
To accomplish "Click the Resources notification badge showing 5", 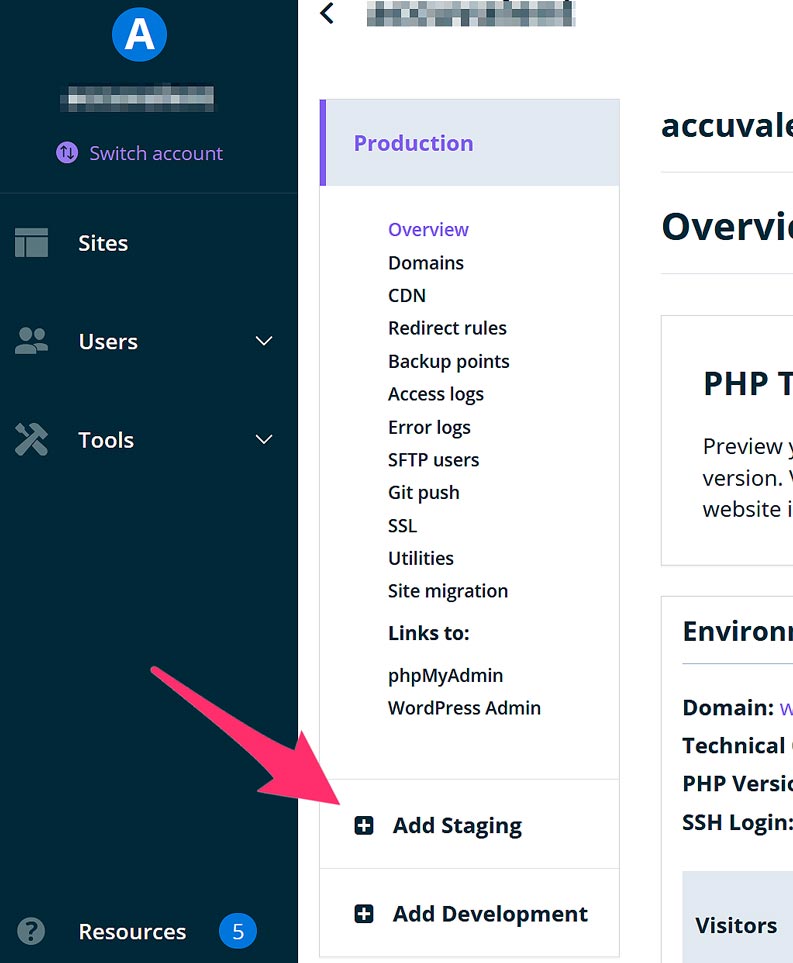I will click(x=238, y=932).
